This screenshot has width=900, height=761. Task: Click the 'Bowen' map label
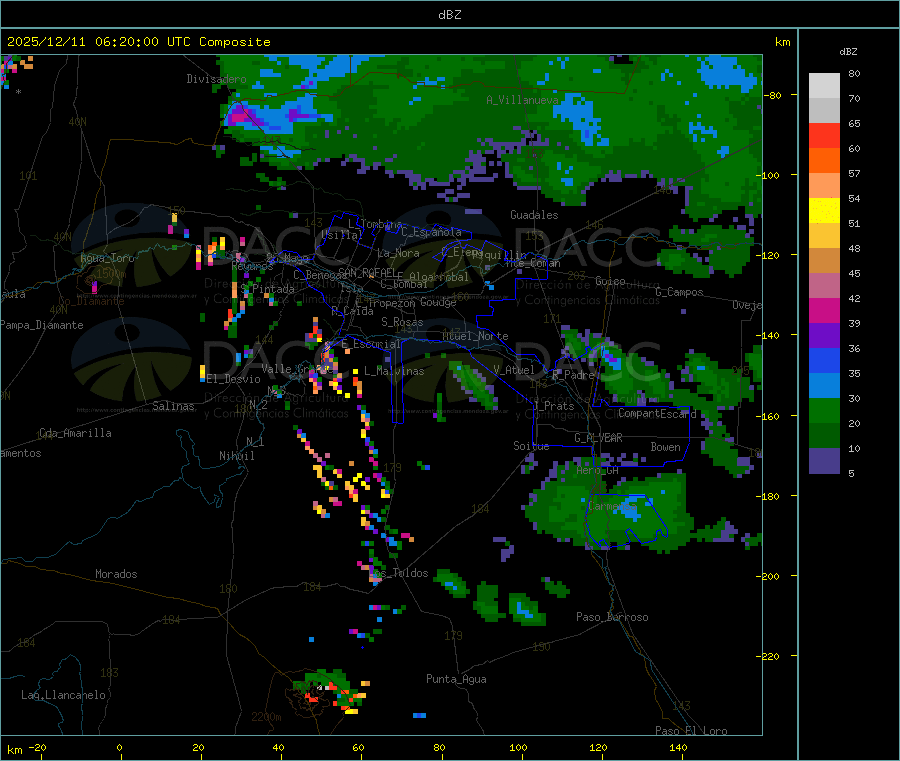point(666,447)
